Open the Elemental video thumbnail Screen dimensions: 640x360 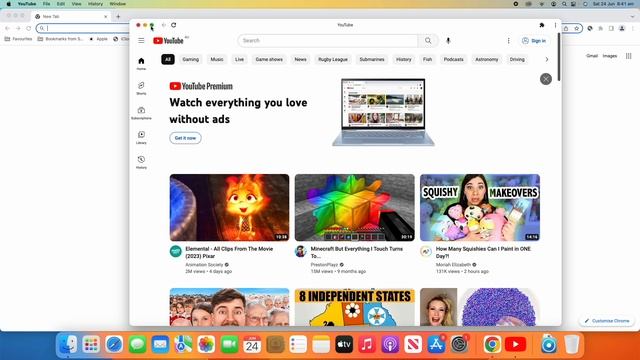click(229, 207)
